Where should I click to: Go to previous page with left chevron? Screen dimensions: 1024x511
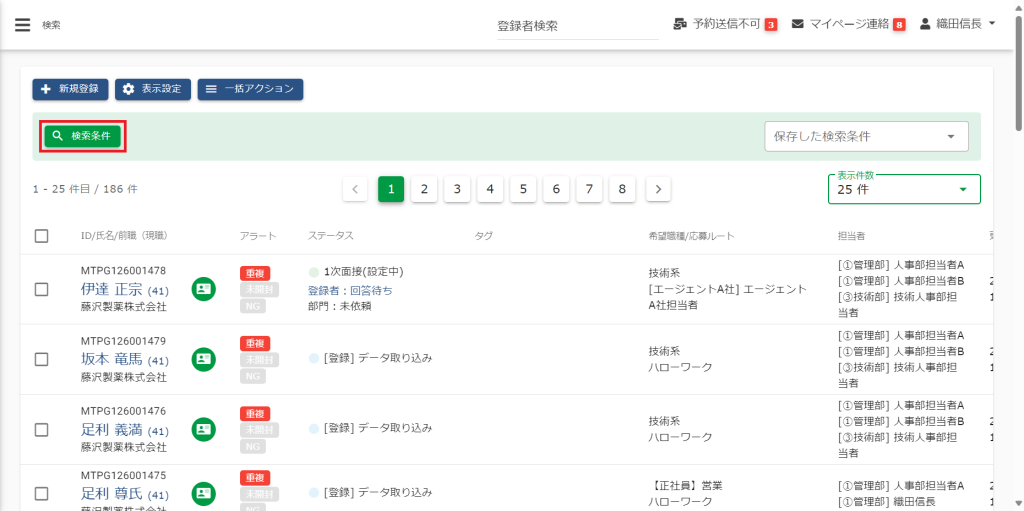pyautogui.click(x=355, y=189)
